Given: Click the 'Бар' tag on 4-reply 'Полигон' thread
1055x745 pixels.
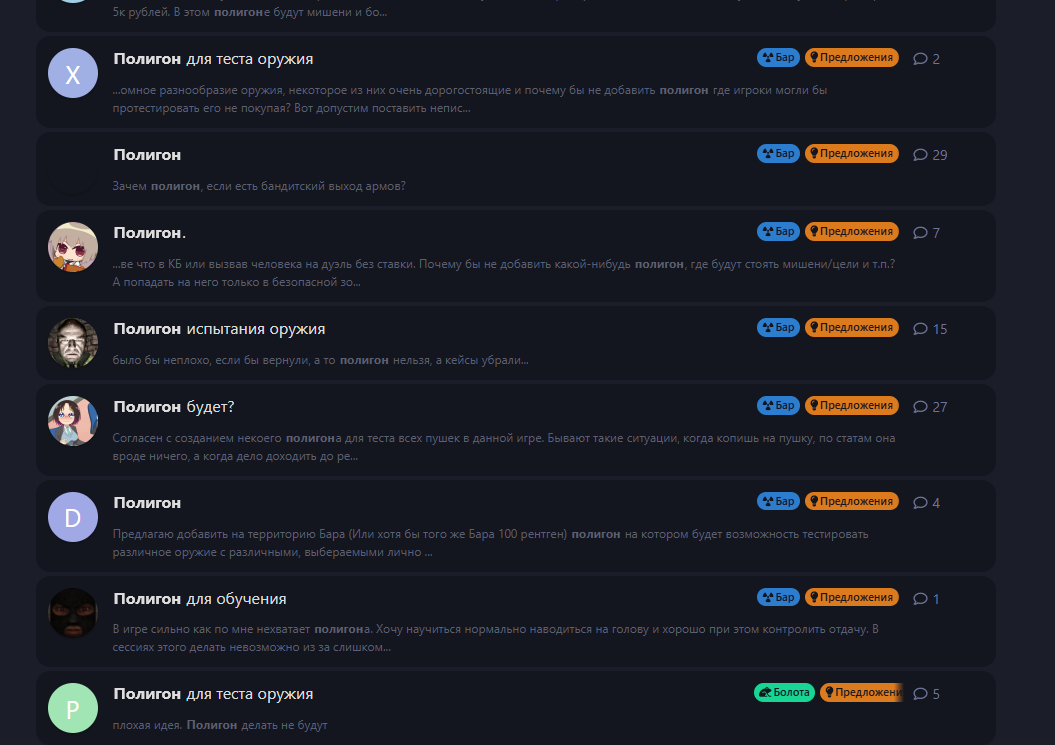Looking at the screenshot, I should 778,501.
